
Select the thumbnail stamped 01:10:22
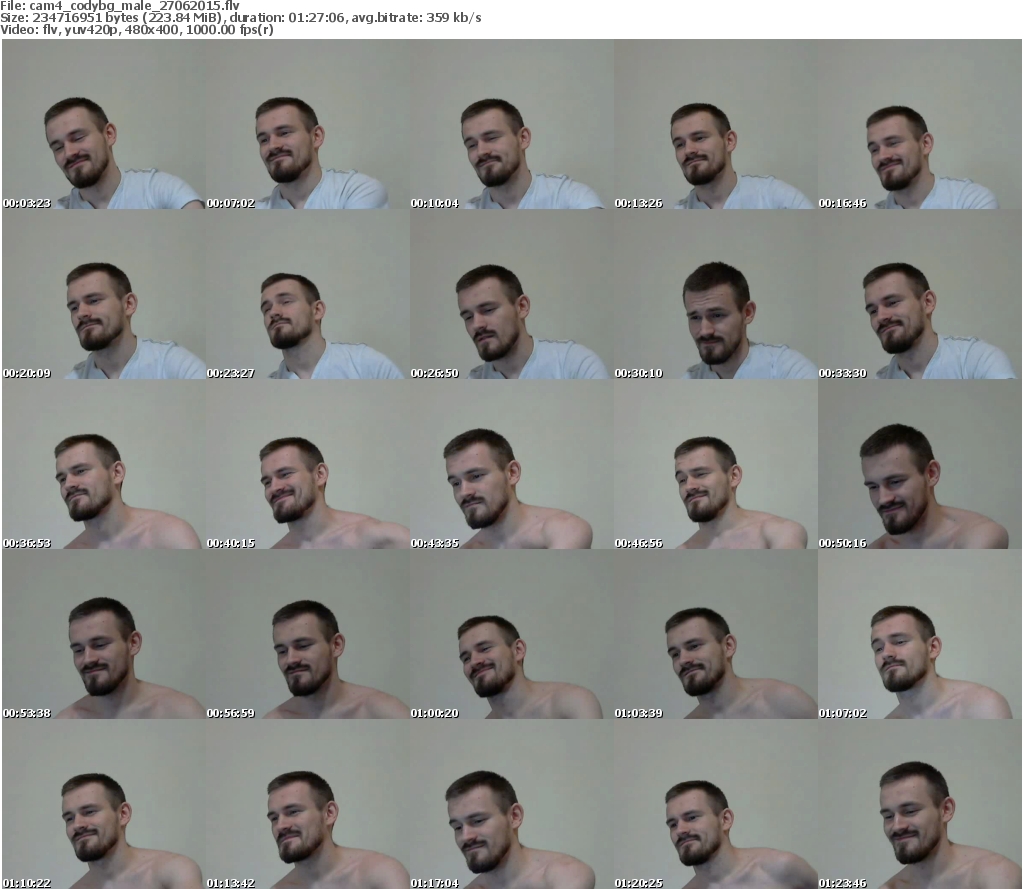click(104, 803)
